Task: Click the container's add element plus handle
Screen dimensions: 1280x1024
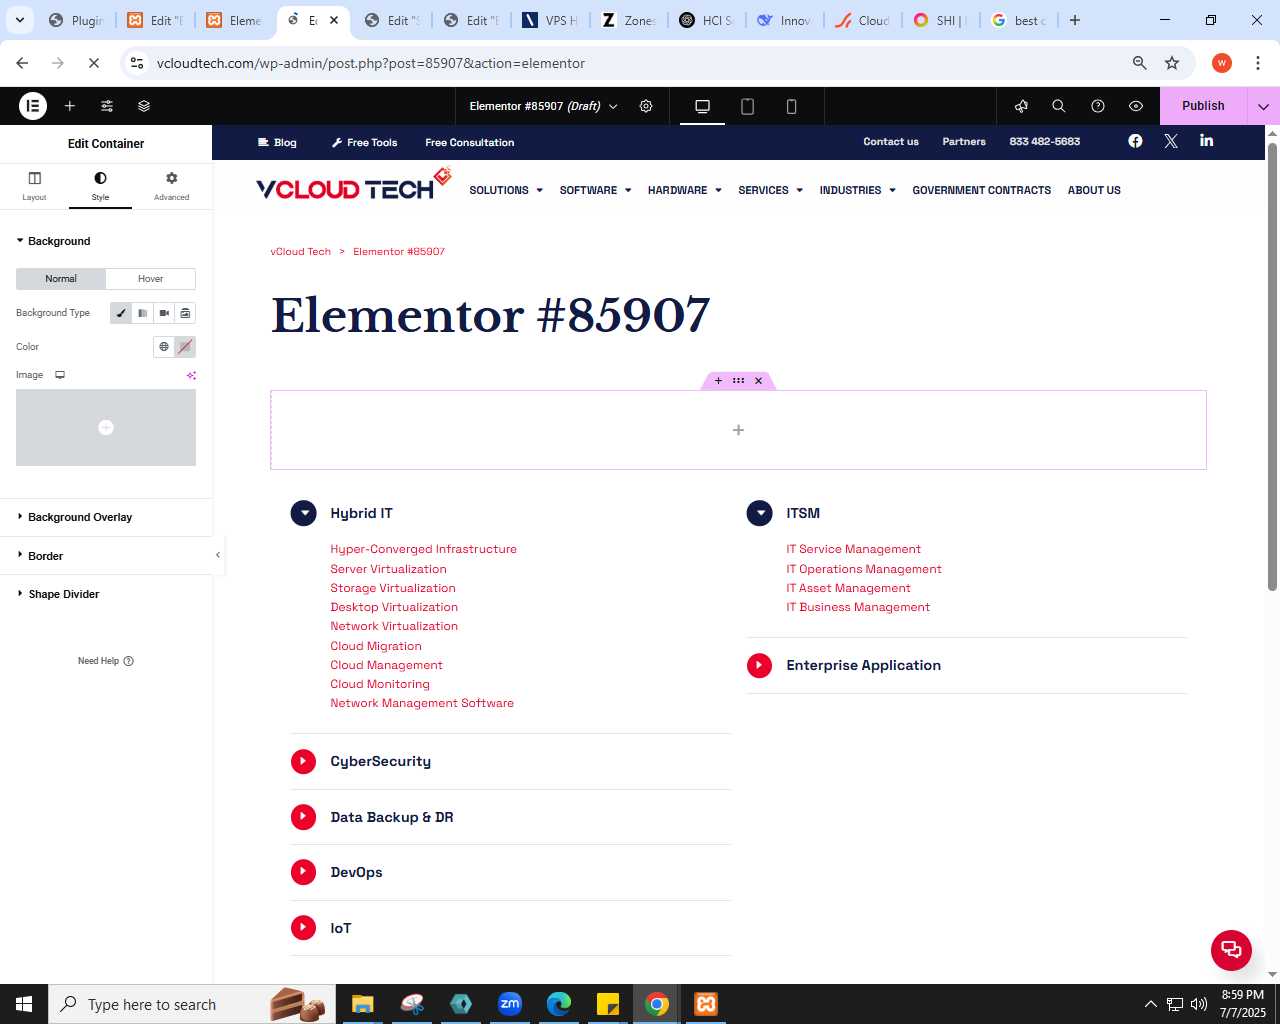Action: [x=718, y=381]
